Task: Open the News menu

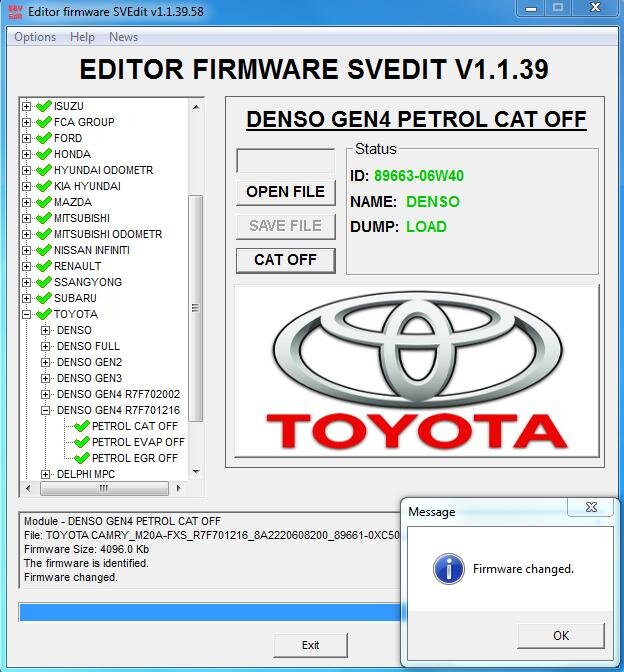Action: [123, 37]
